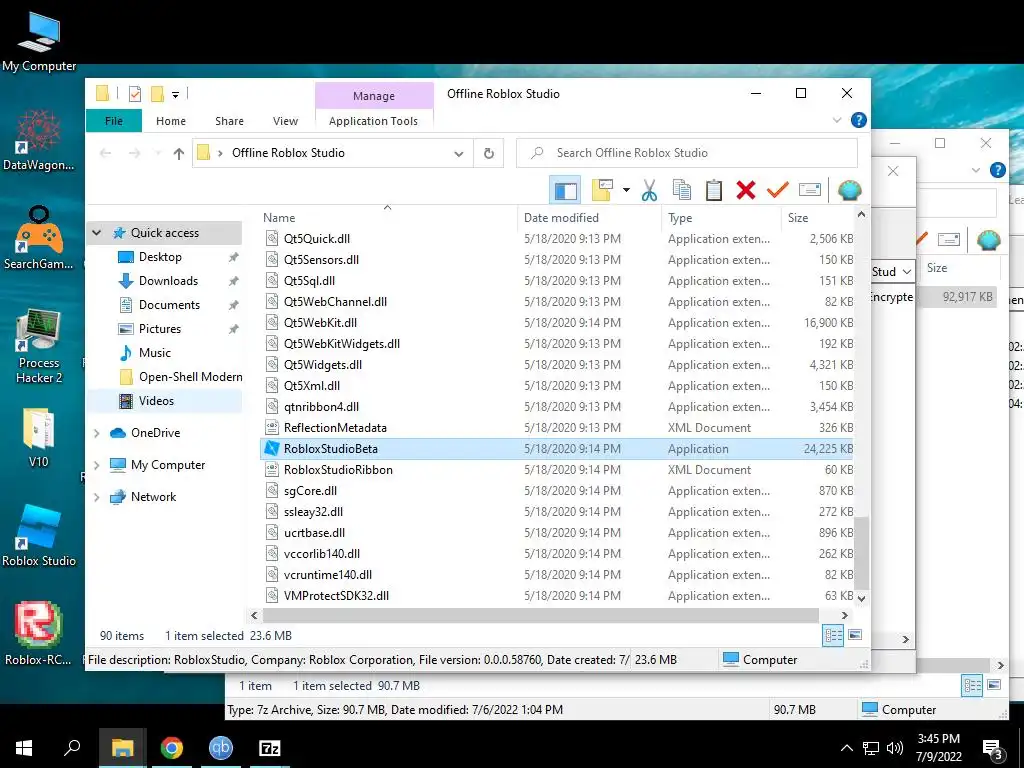Click the Up one level arrow

click(x=178, y=153)
